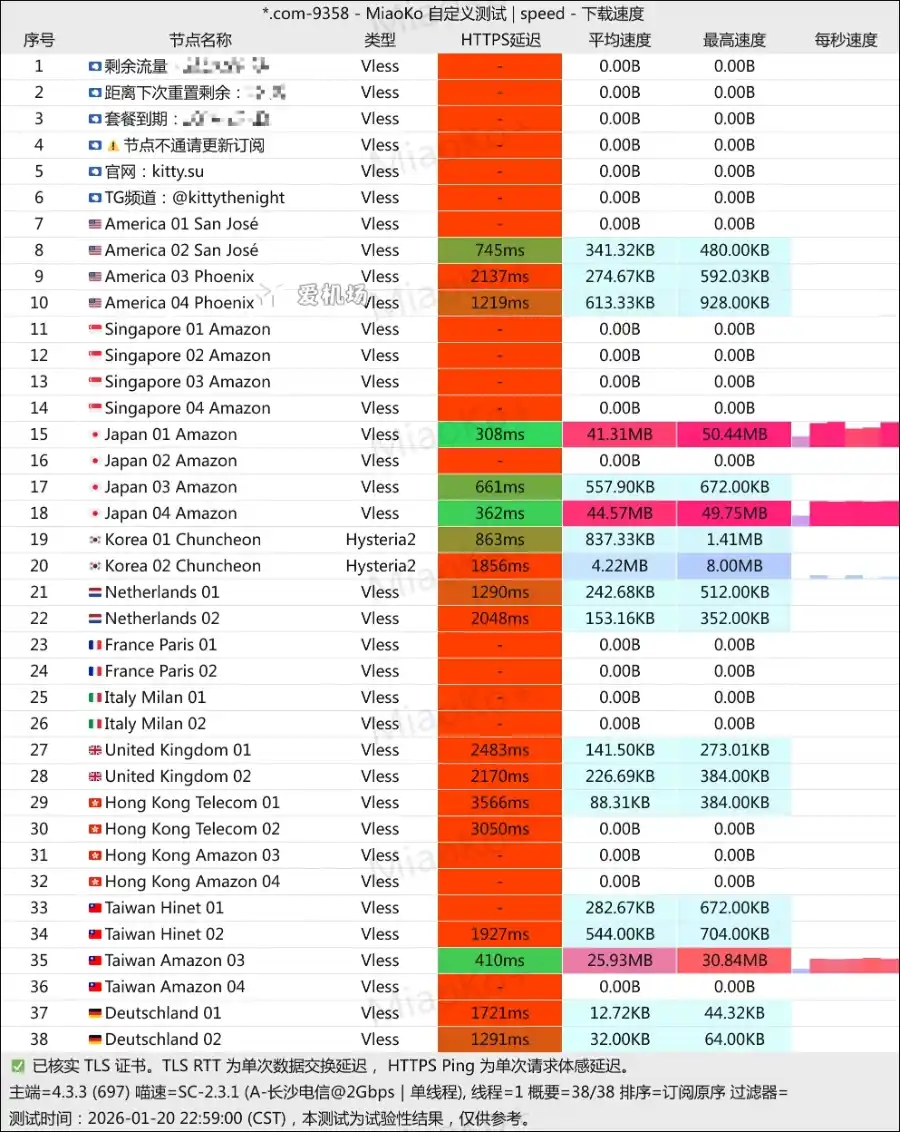The height and width of the screenshot is (1132, 900).
Task: Click the HTTPS延迟 column header
Action: pos(500,40)
